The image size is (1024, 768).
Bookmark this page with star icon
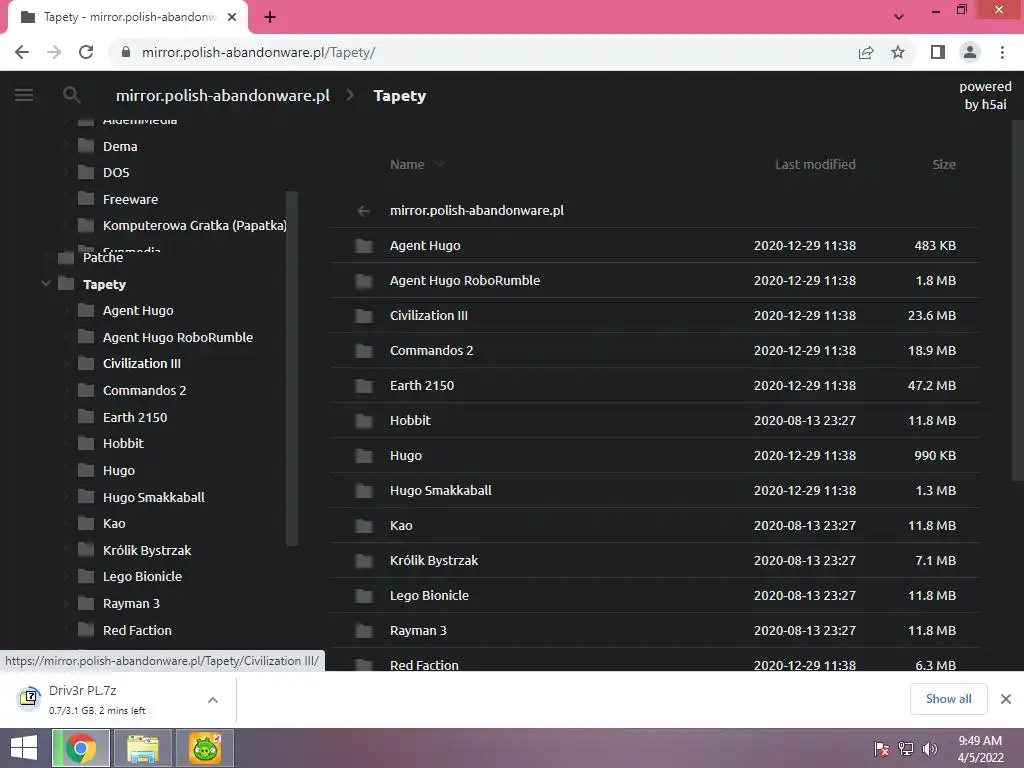[898, 52]
